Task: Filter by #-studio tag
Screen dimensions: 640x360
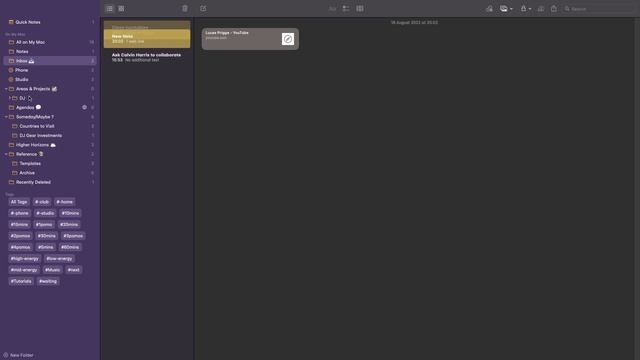Action: tap(45, 213)
